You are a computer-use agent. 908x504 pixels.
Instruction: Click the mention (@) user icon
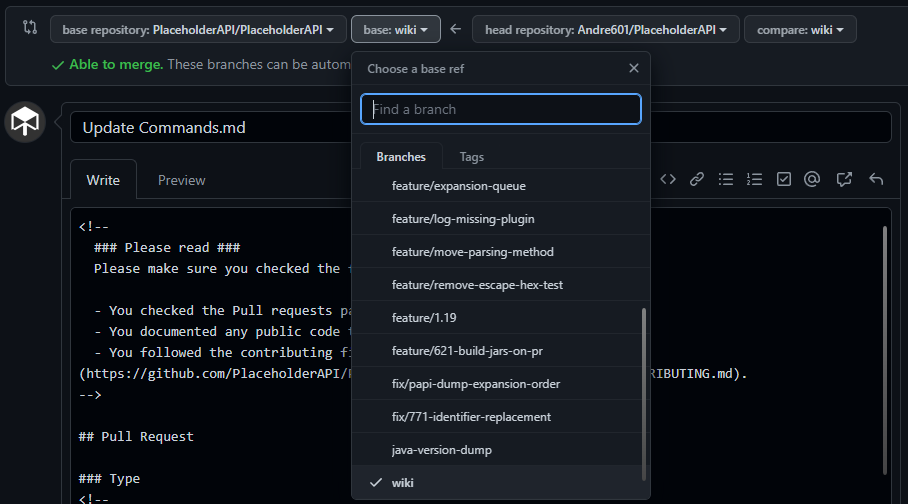click(812, 179)
